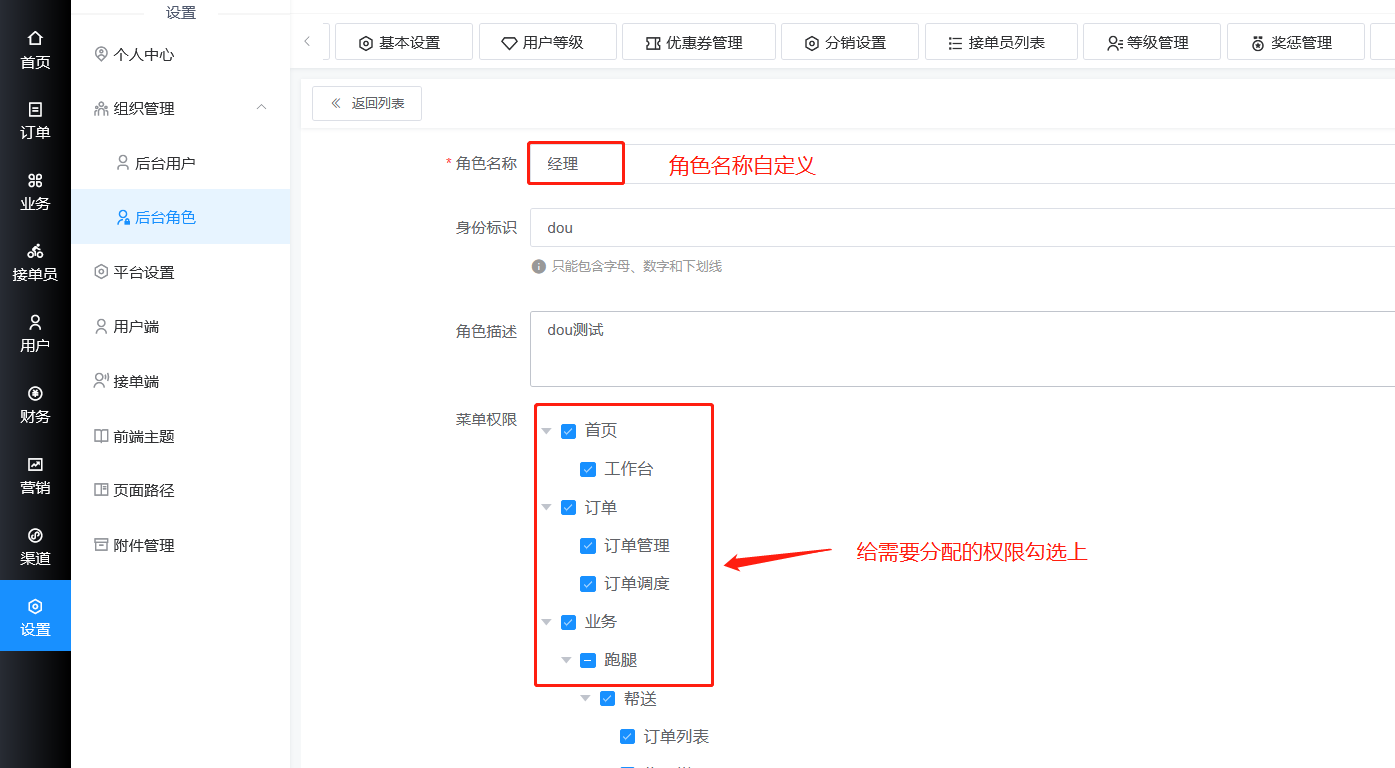1395x768 pixels.
Task: Click the 接单端 person icon
Action: pos(101,381)
